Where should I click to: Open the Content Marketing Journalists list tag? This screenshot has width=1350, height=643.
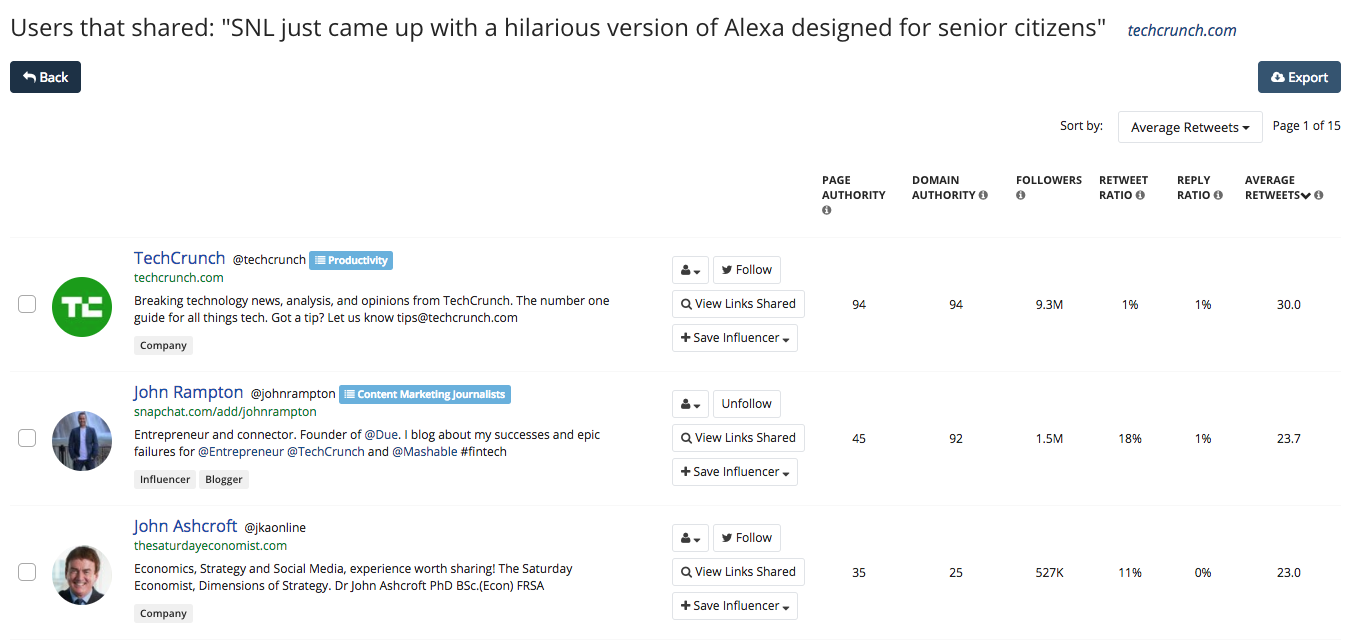pyautogui.click(x=425, y=394)
